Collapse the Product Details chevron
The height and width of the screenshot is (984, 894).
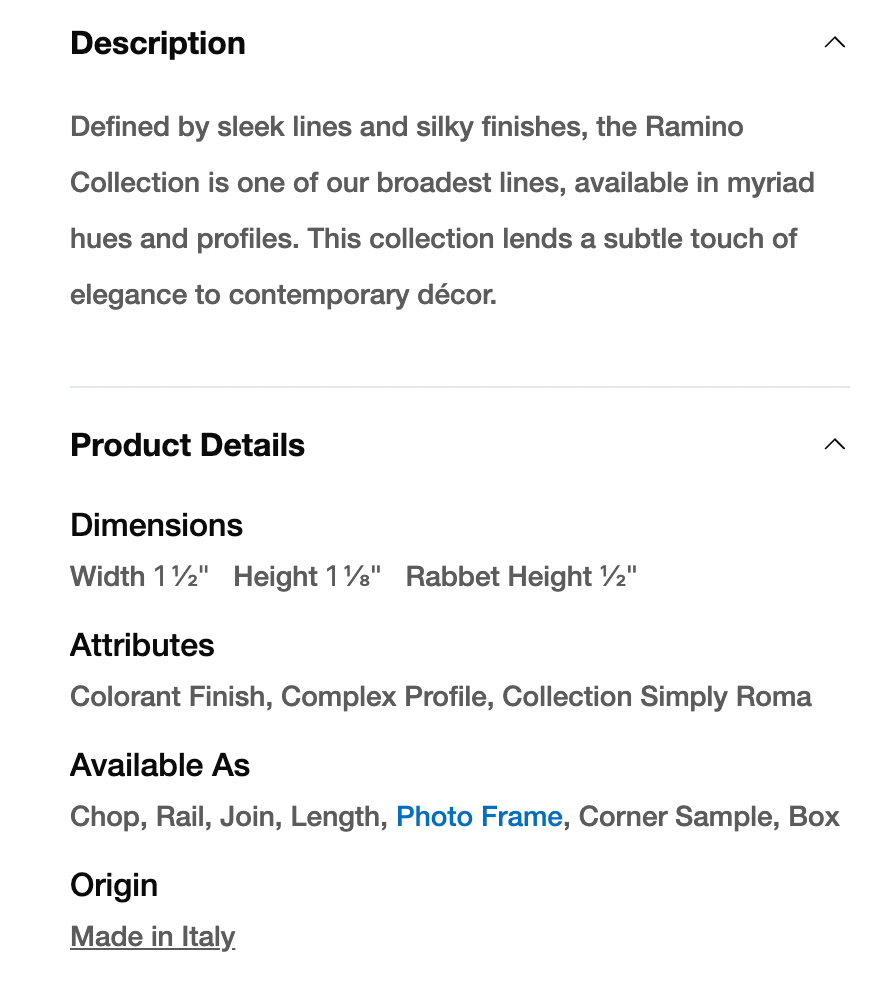pos(834,445)
